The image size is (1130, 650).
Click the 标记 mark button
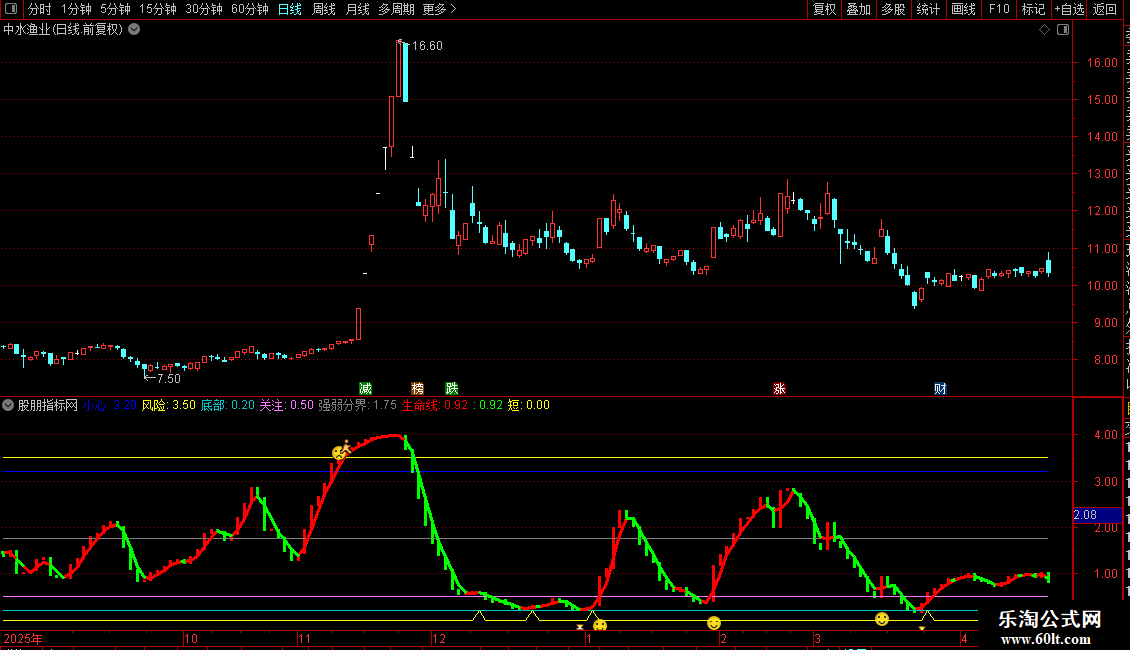click(x=1033, y=9)
